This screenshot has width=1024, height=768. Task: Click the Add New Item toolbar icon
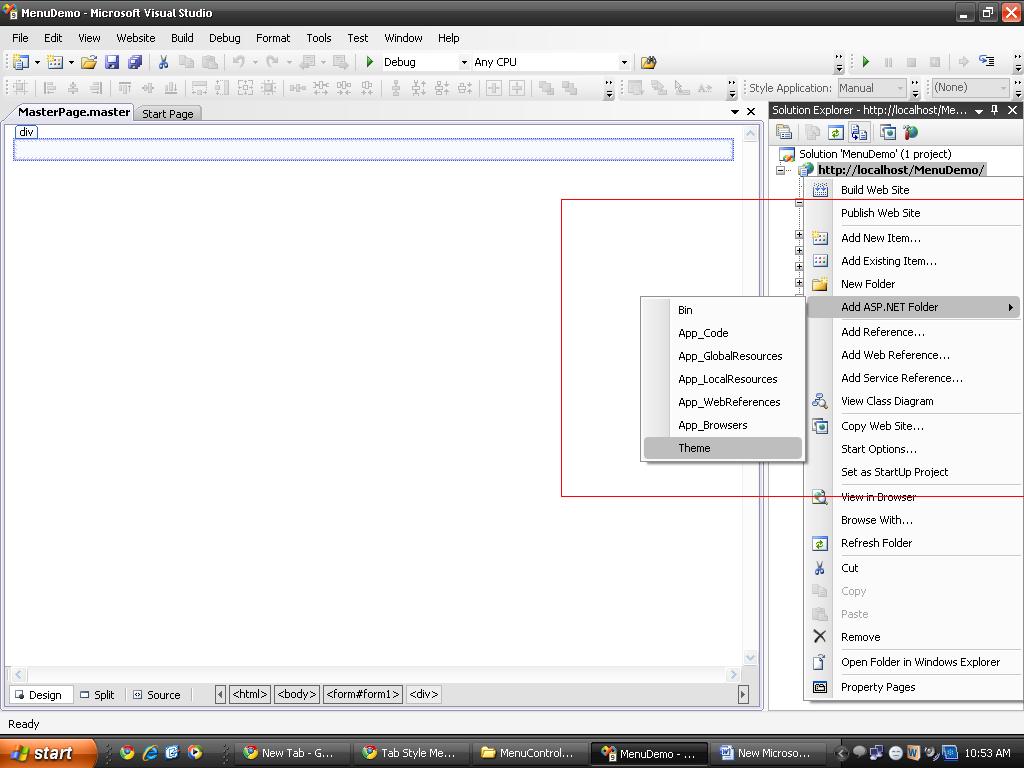click(56, 62)
